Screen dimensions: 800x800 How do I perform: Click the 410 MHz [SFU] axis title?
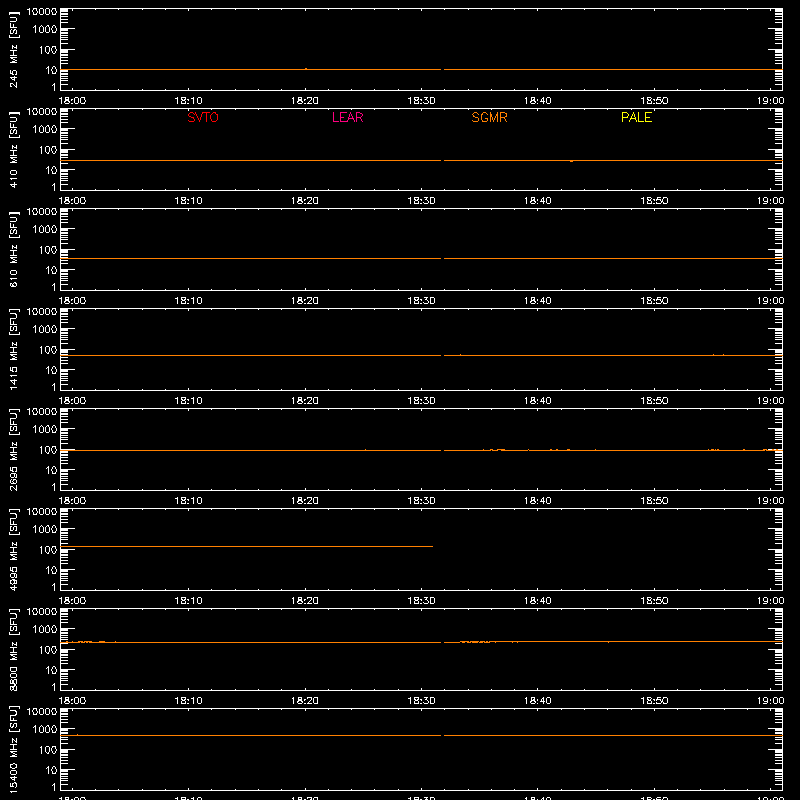point(13,149)
